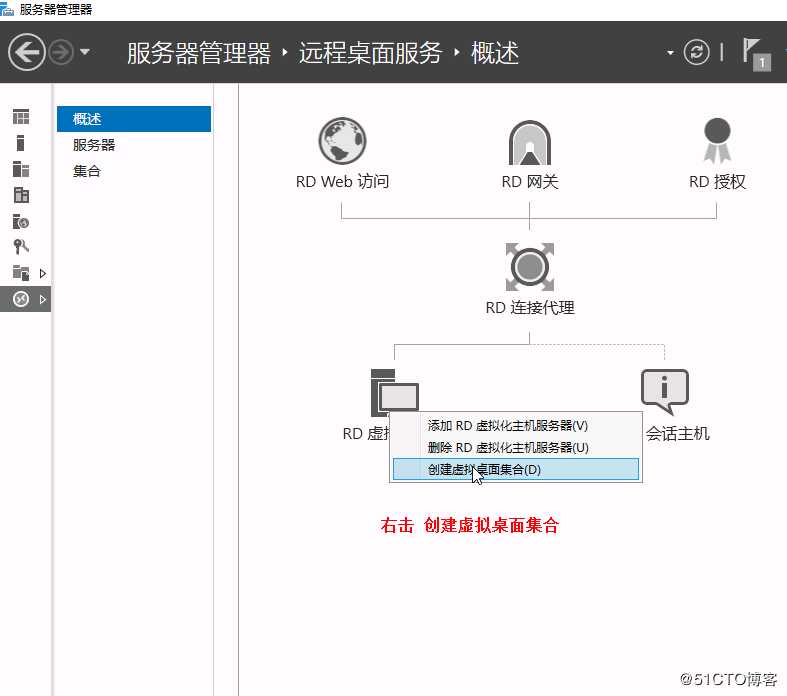Open the sidebar server icon with round badge
Image resolution: width=787 pixels, height=696 pixels.
pyautogui.click(x=21, y=221)
